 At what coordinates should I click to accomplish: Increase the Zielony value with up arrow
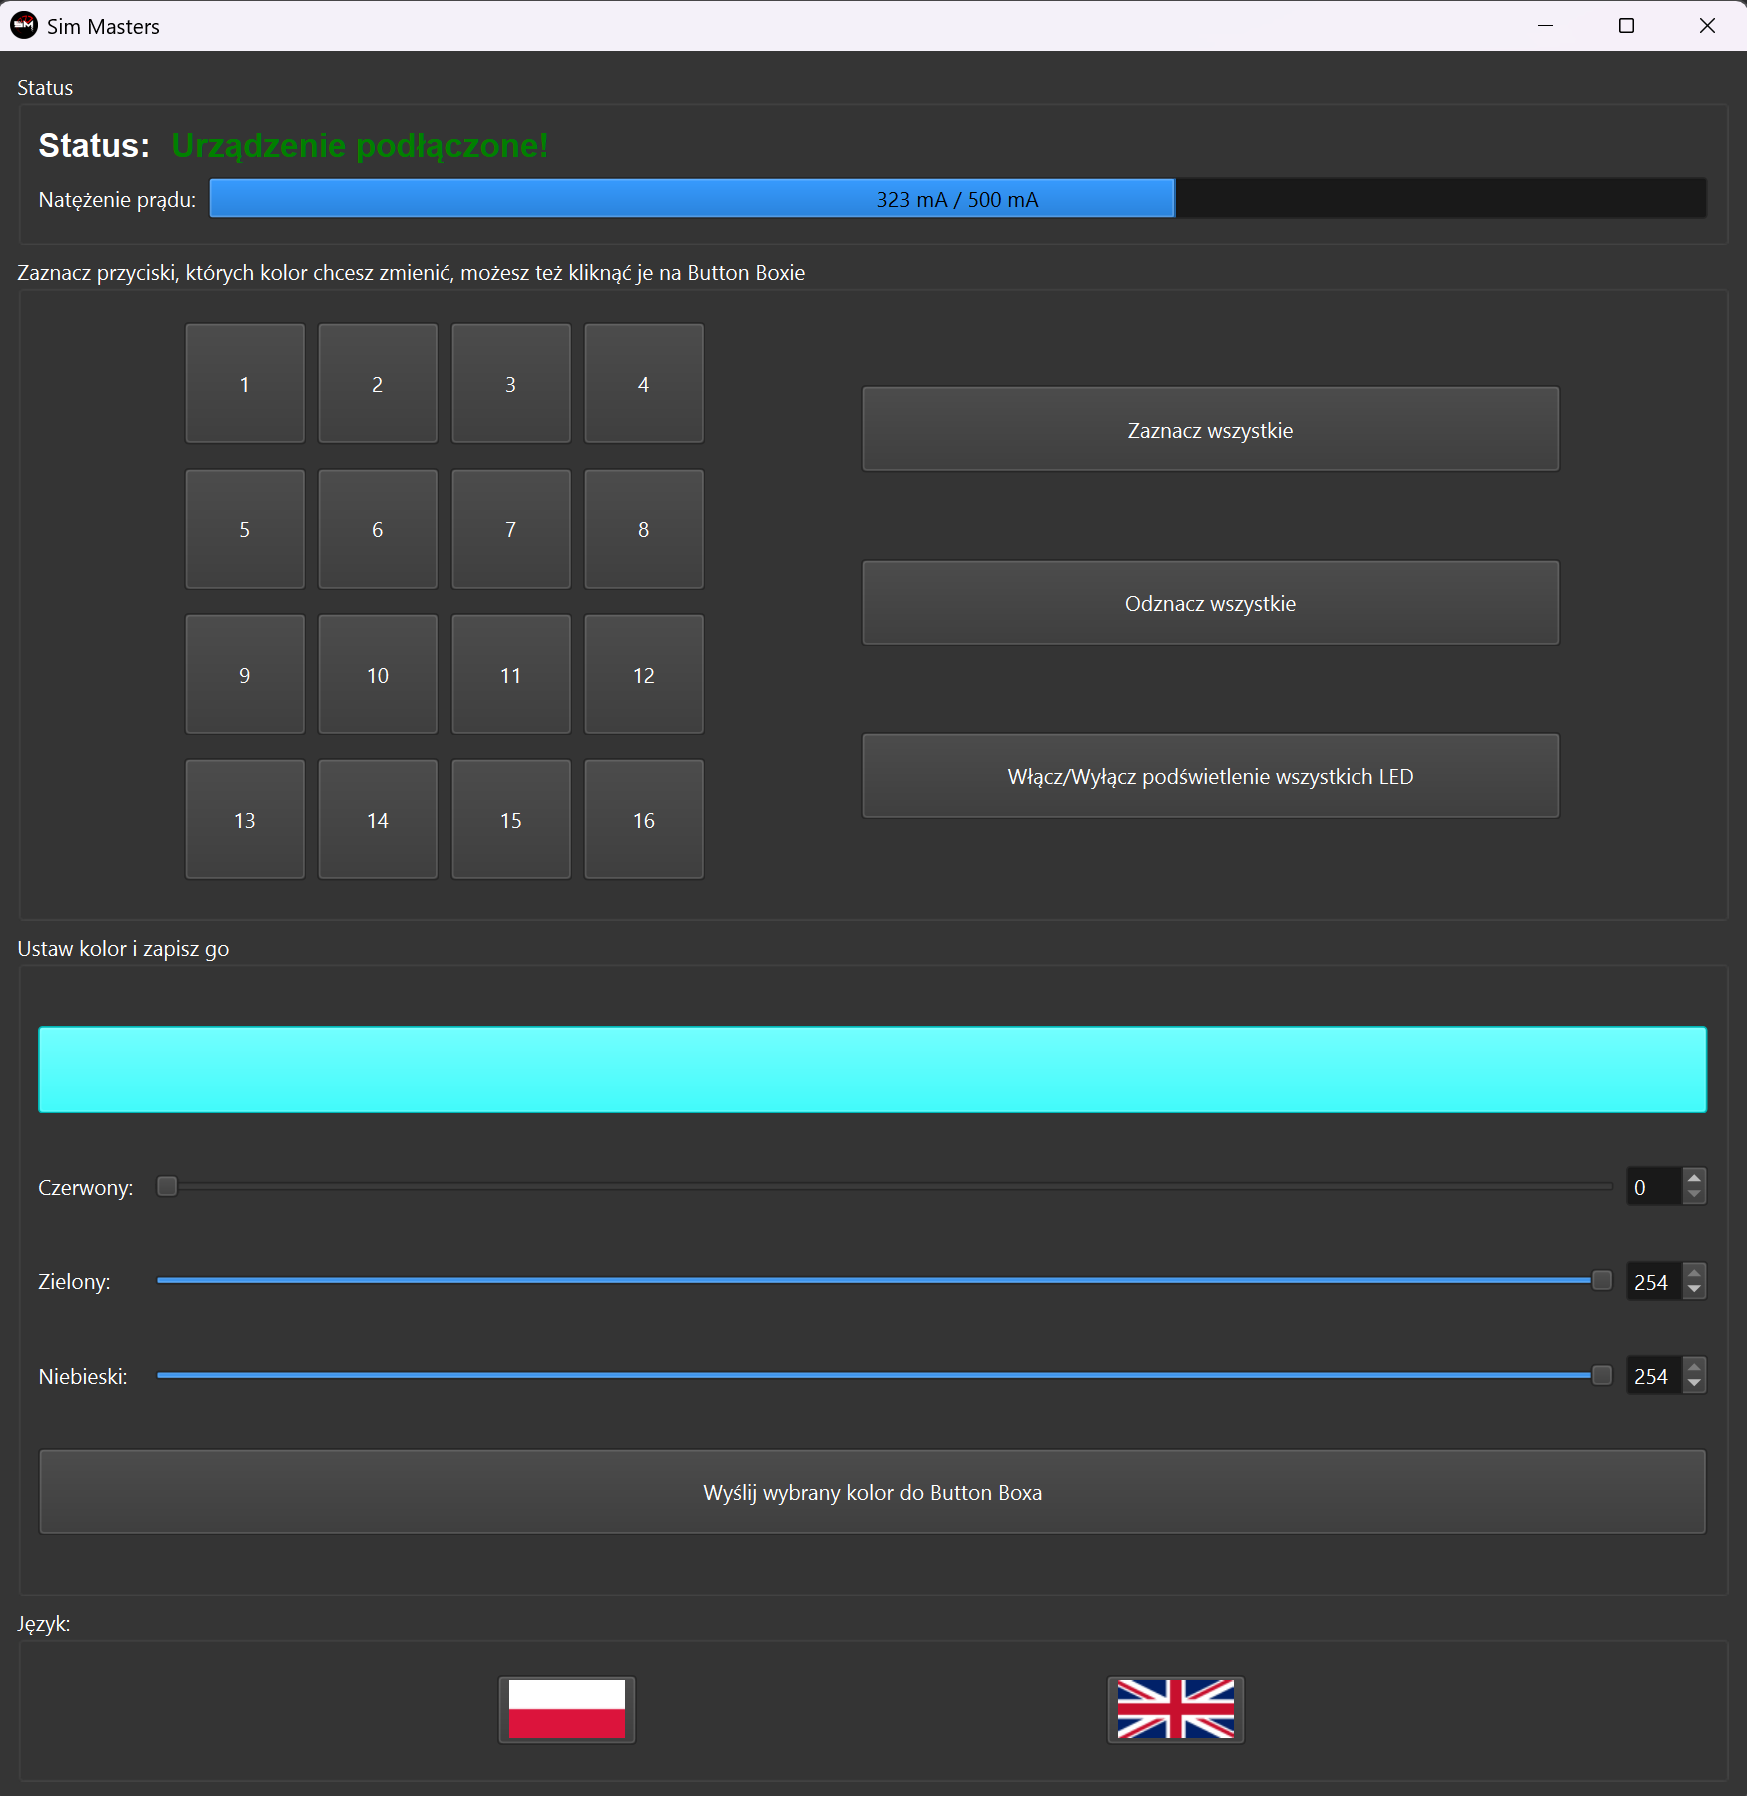(1694, 1273)
